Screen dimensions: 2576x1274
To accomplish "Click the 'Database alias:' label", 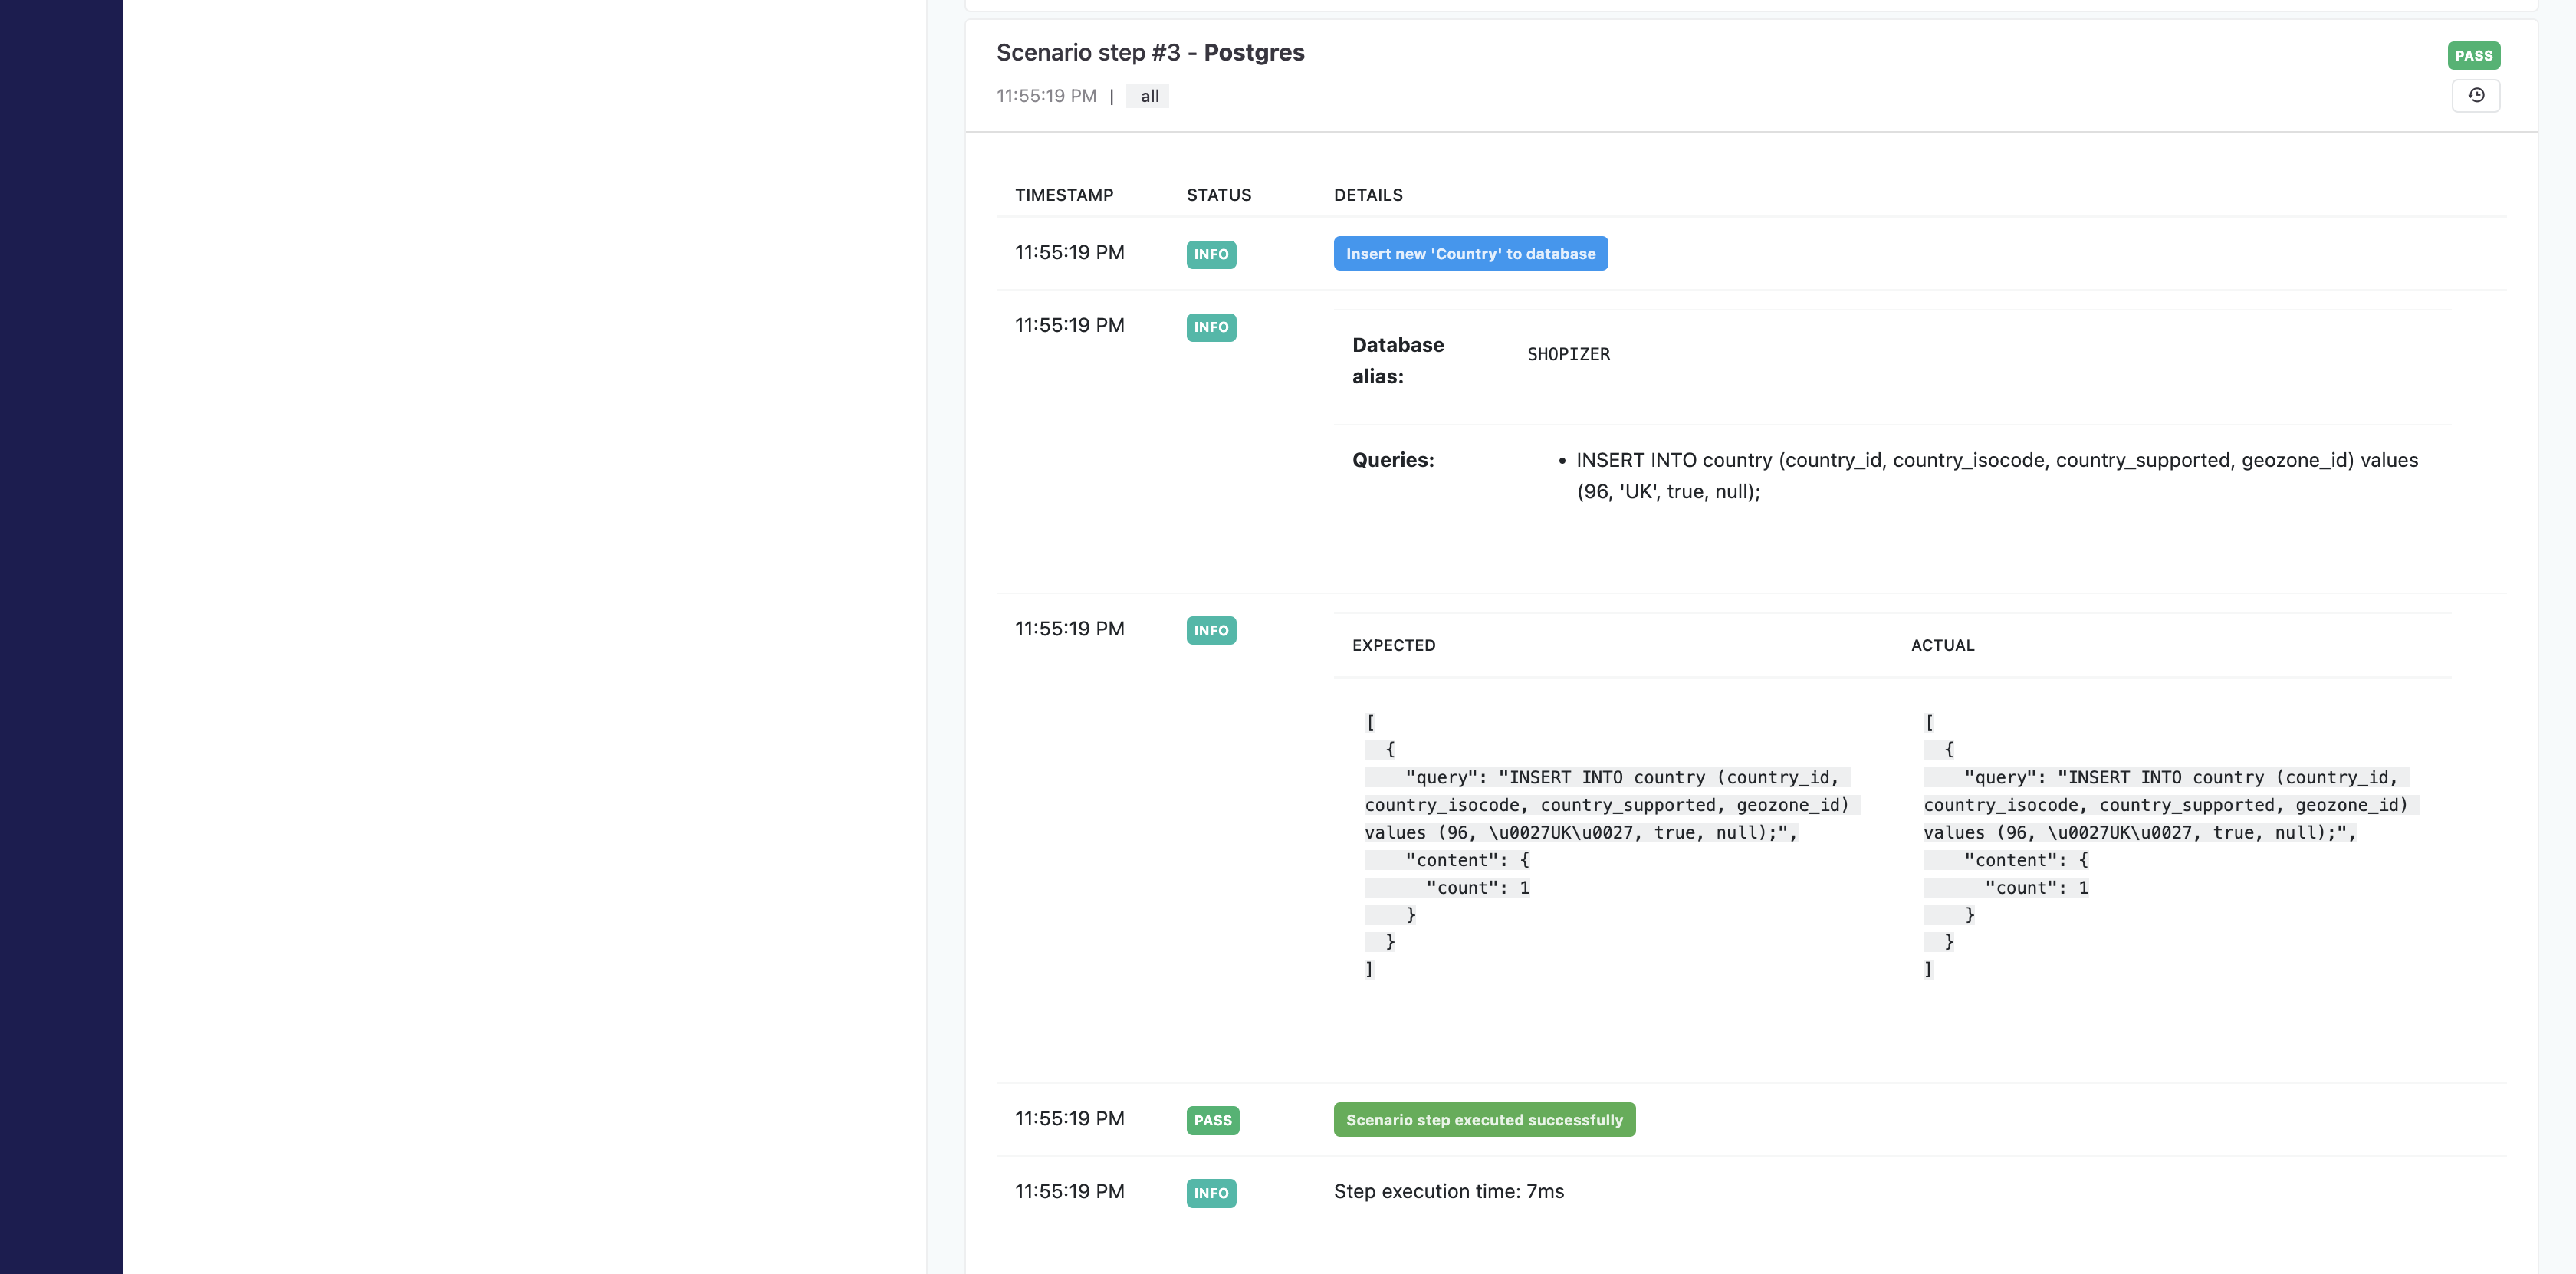I will coord(1398,361).
